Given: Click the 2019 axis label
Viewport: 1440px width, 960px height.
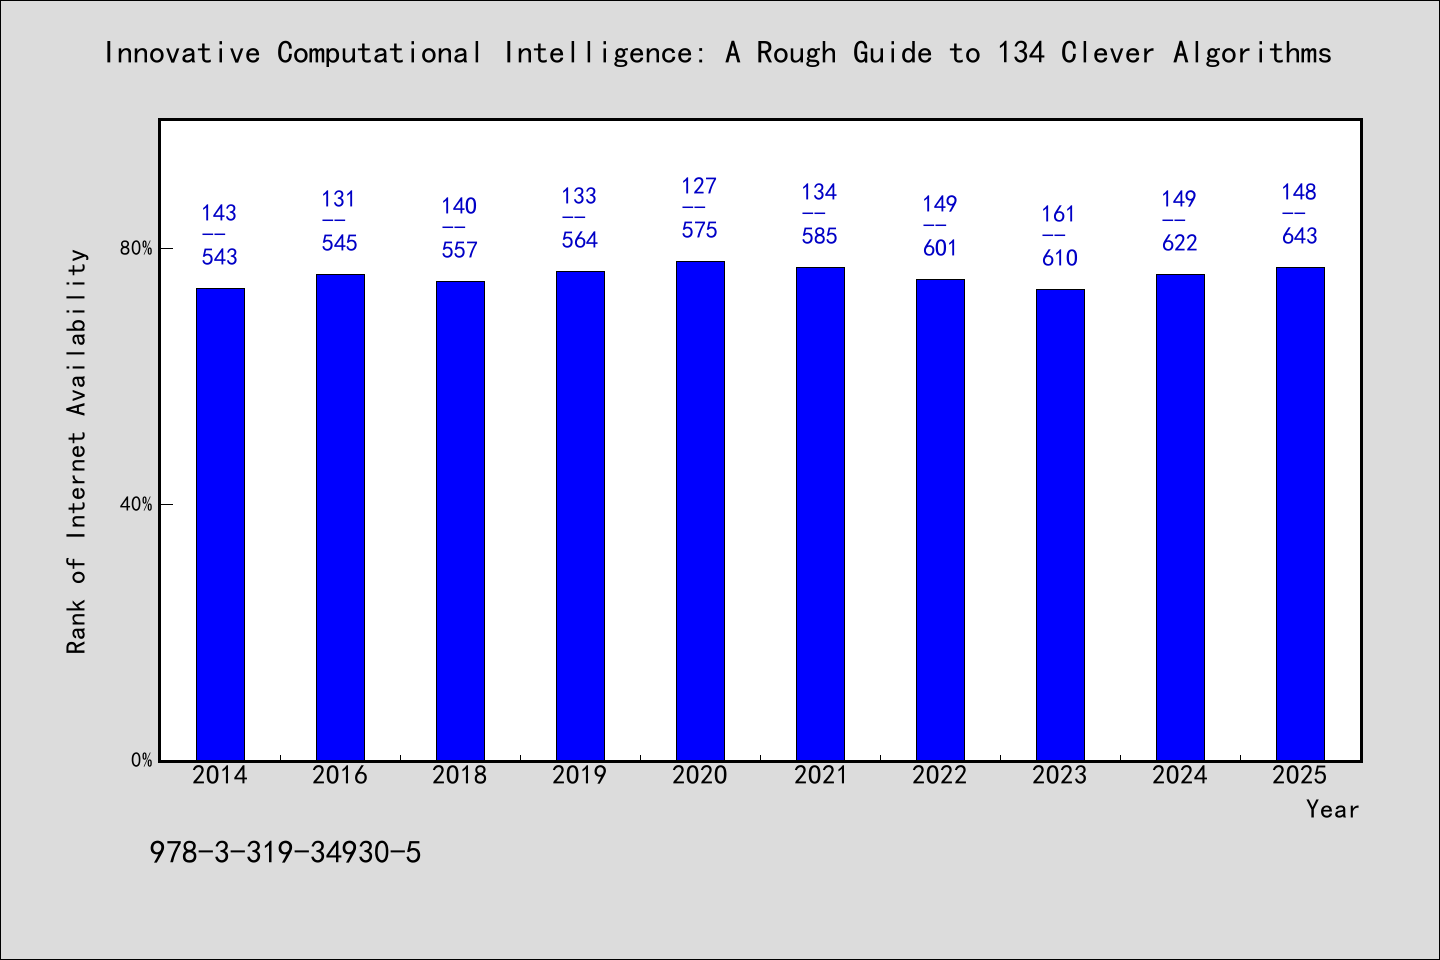Looking at the screenshot, I should (x=580, y=775).
